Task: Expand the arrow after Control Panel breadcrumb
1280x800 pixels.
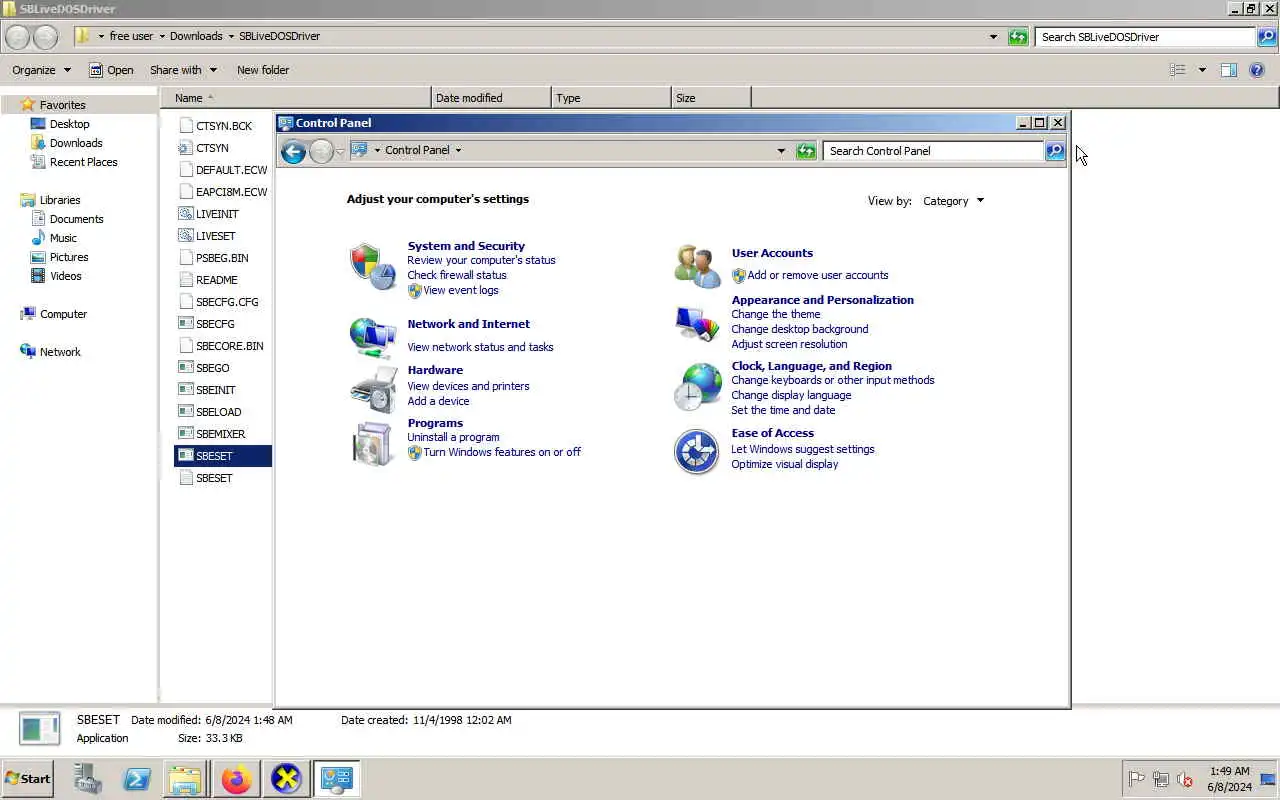Action: tap(458, 151)
